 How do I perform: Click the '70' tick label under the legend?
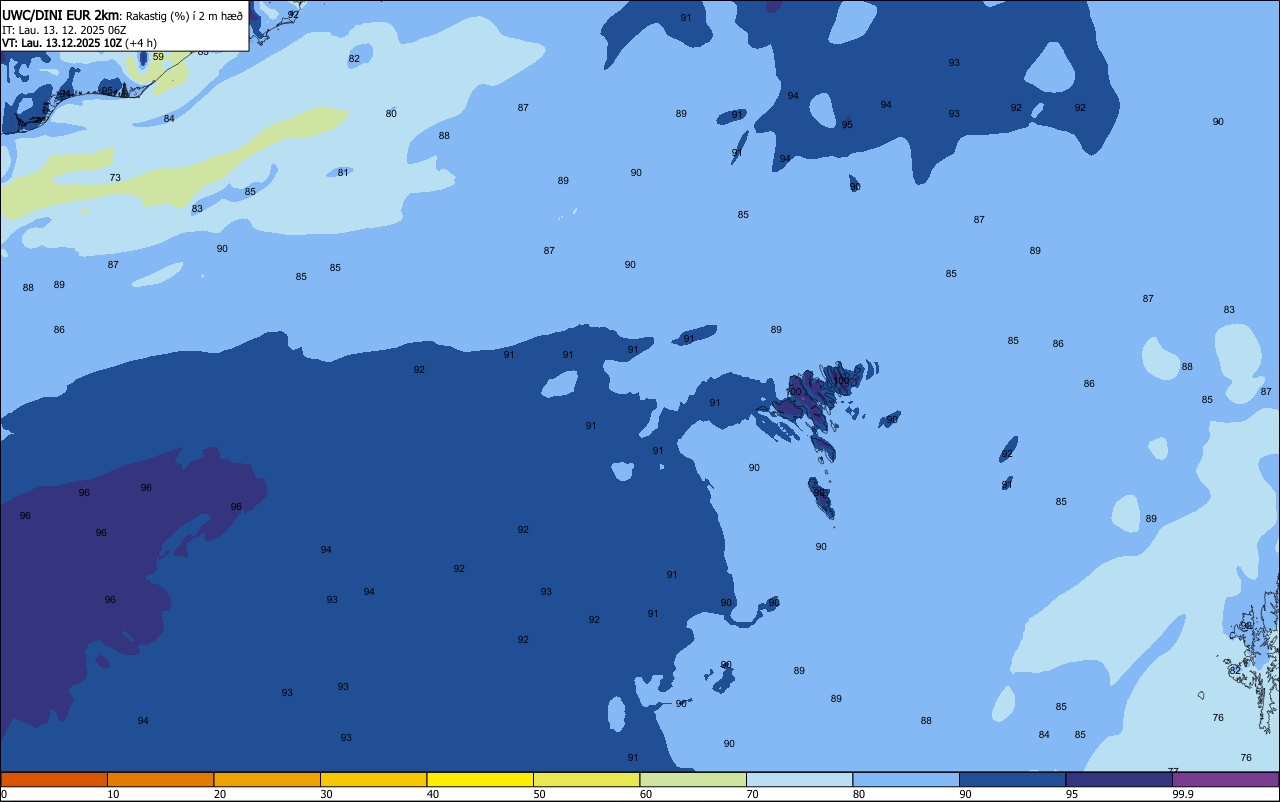(752, 794)
